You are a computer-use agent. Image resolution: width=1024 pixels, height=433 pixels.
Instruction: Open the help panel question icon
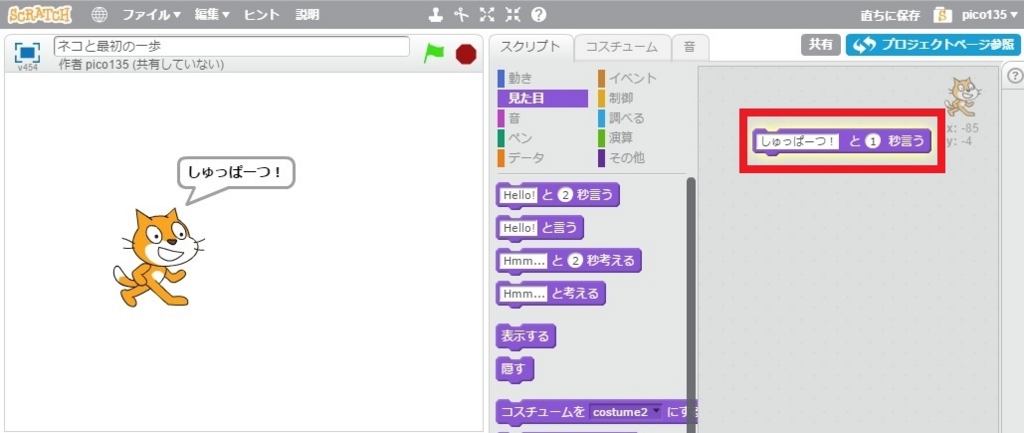1014,76
